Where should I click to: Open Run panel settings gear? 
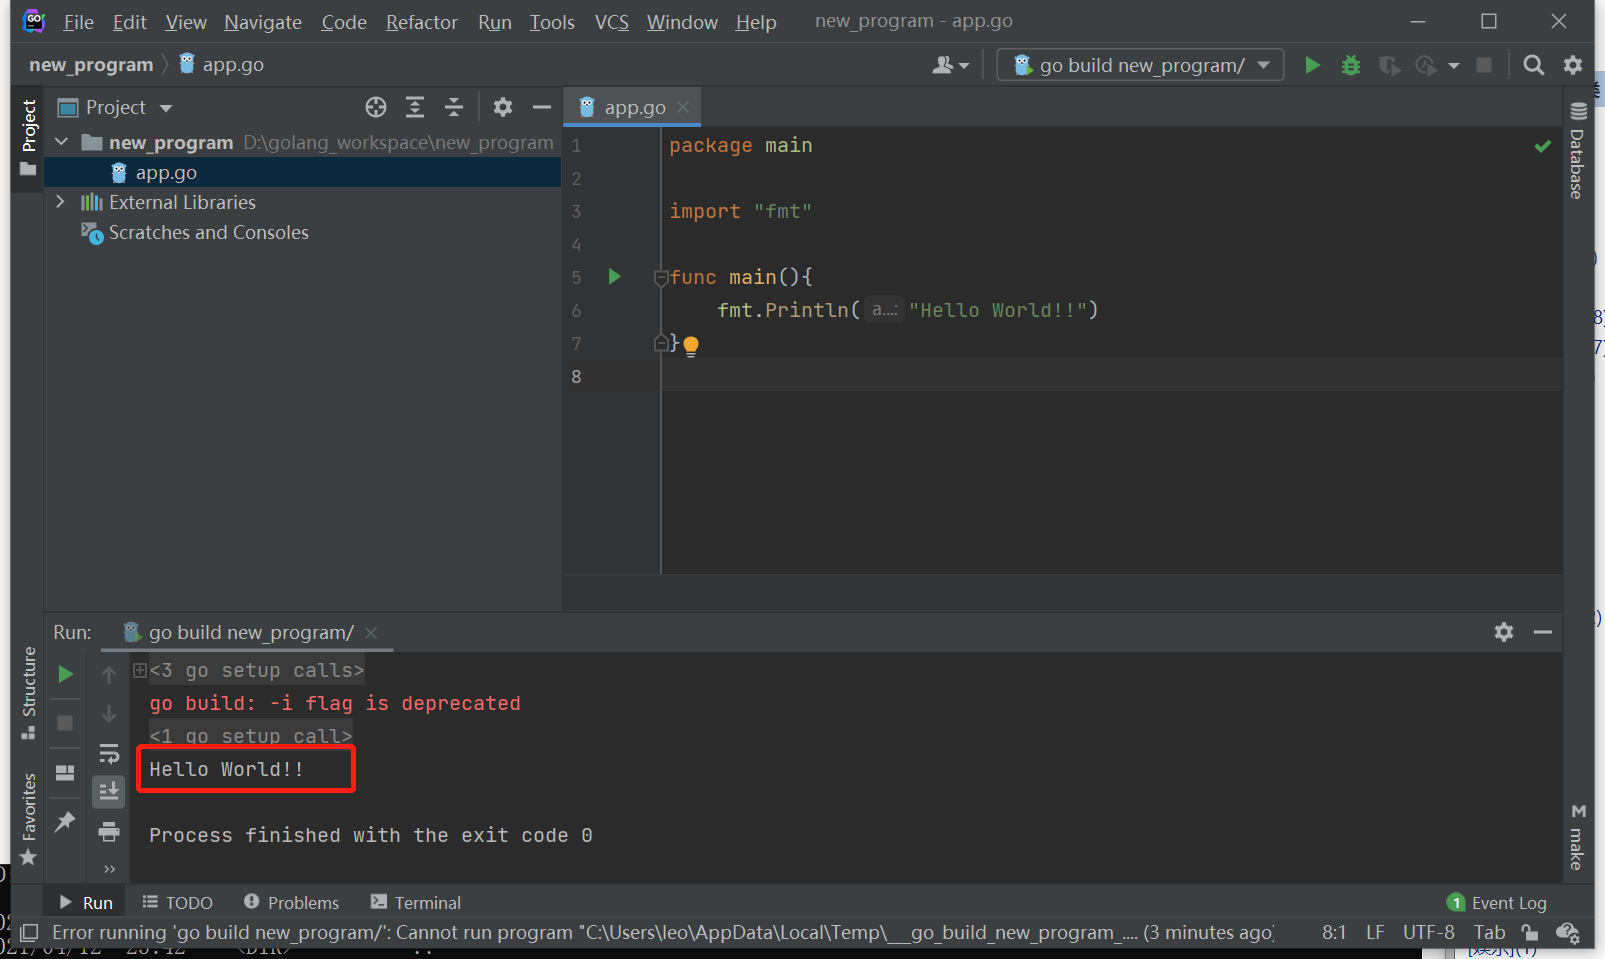(1504, 632)
